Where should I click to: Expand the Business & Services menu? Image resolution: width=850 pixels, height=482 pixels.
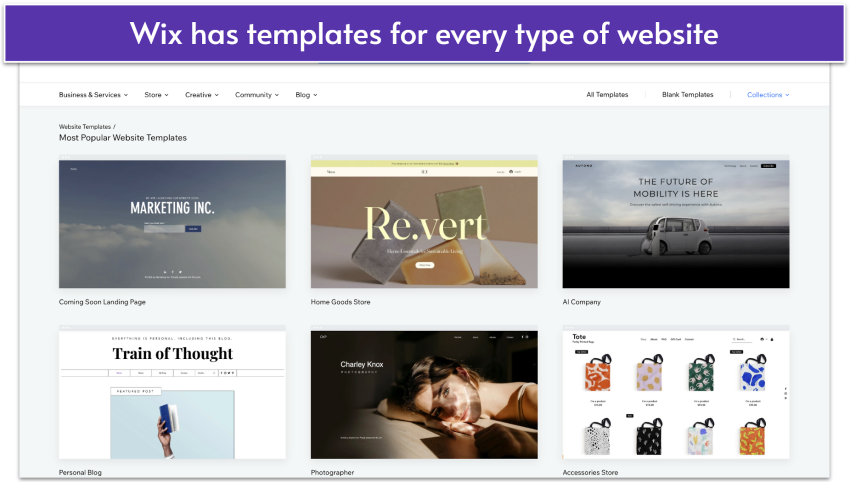point(93,95)
